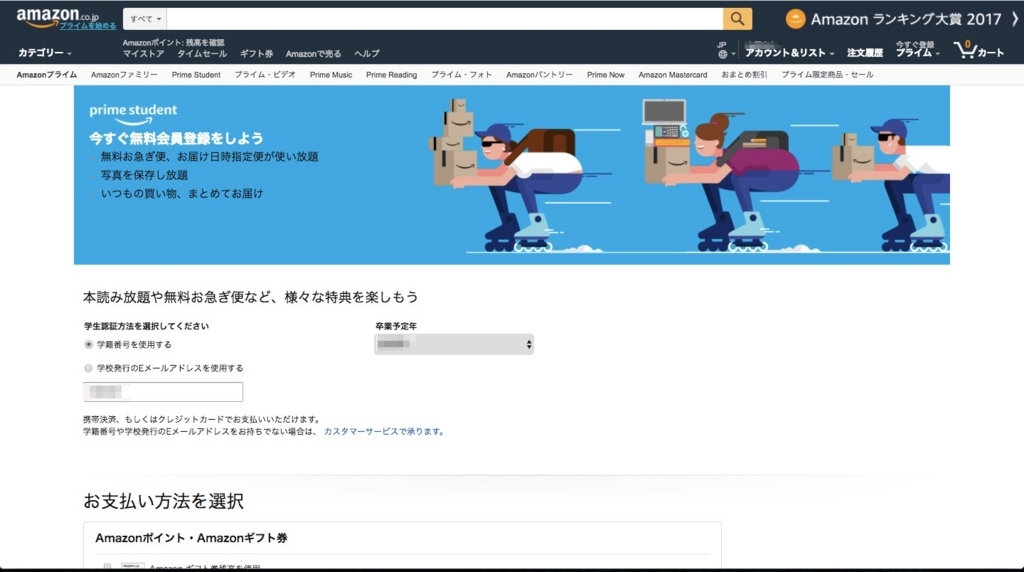The image size is (1024, 572).
Task: Open the 卒業予定年 graduation year dropdown
Action: pos(454,344)
